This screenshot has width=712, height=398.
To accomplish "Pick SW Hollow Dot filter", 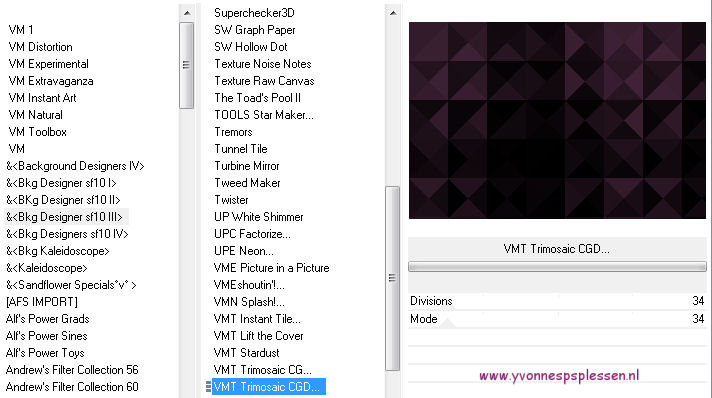I will click(251, 47).
